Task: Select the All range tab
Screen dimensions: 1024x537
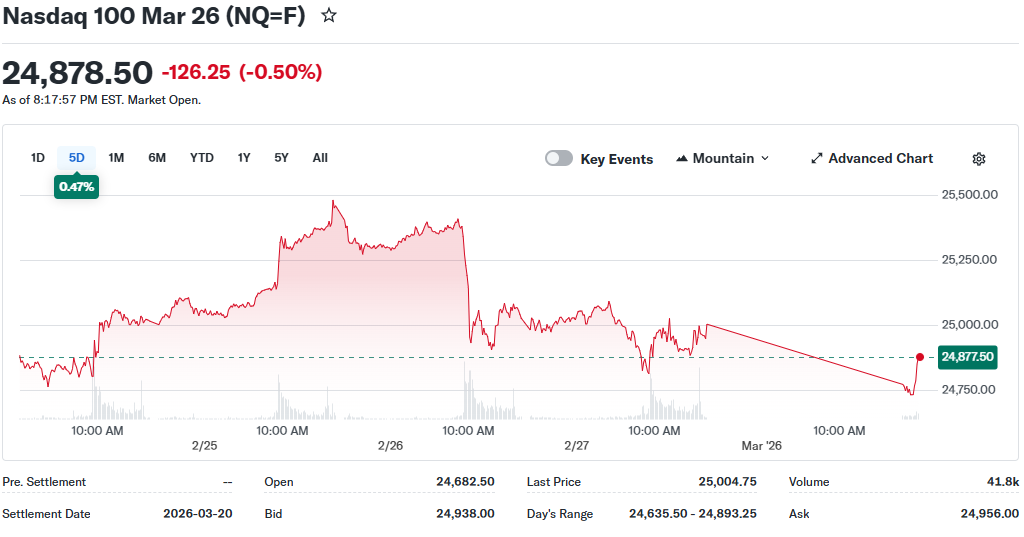Action: pos(320,158)
